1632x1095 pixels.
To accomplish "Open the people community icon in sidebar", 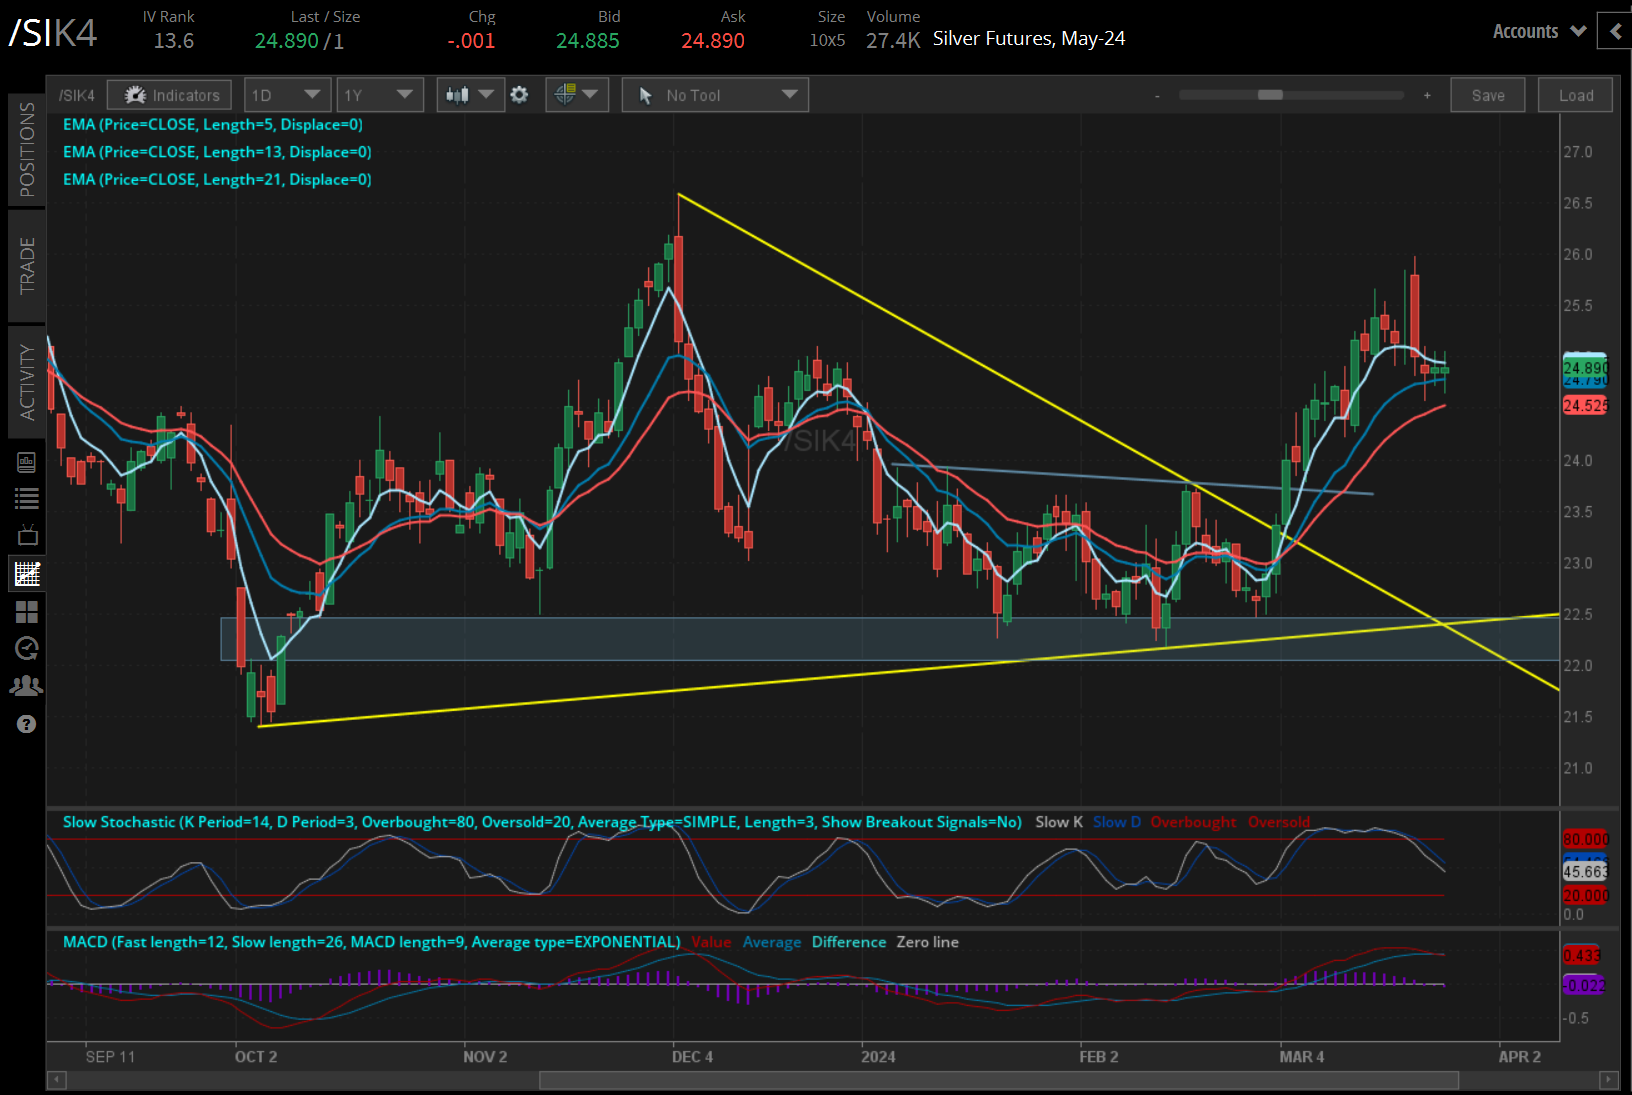I will click(27, 686).
